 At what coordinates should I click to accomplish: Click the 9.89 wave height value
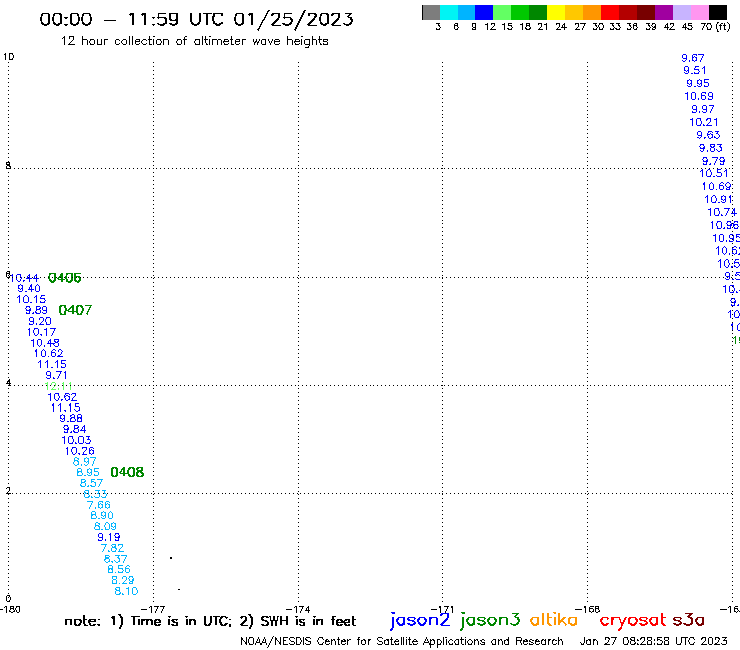pyautogui.click(x=36, y=310)
